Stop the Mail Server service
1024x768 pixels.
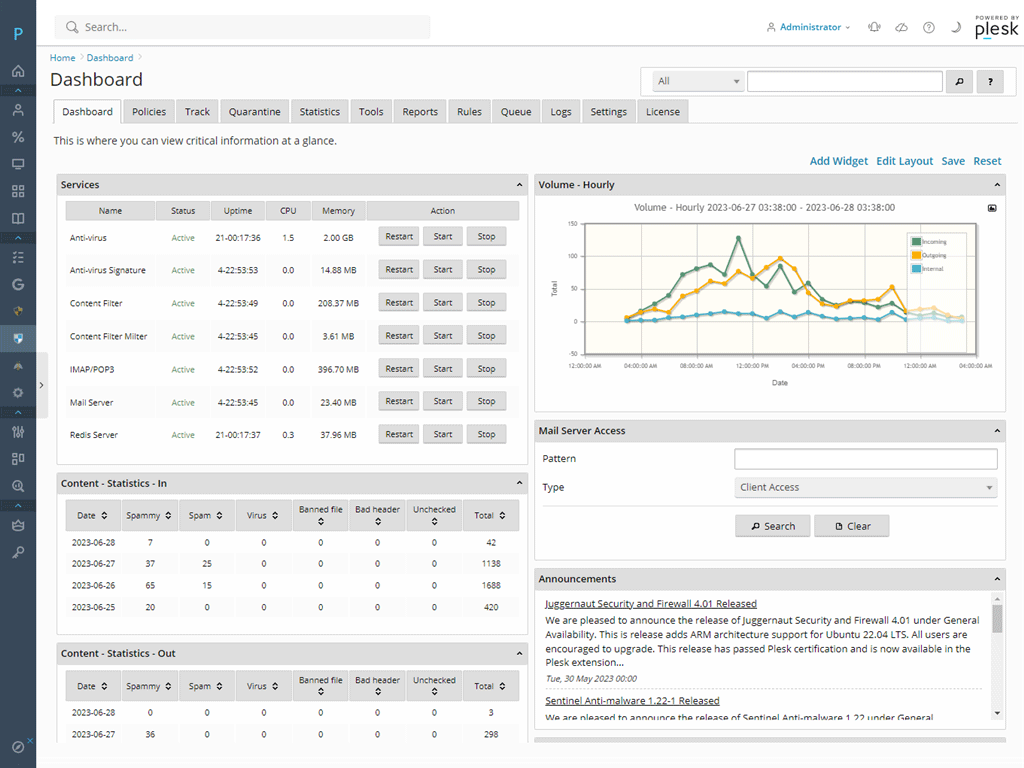pos(486,401)
